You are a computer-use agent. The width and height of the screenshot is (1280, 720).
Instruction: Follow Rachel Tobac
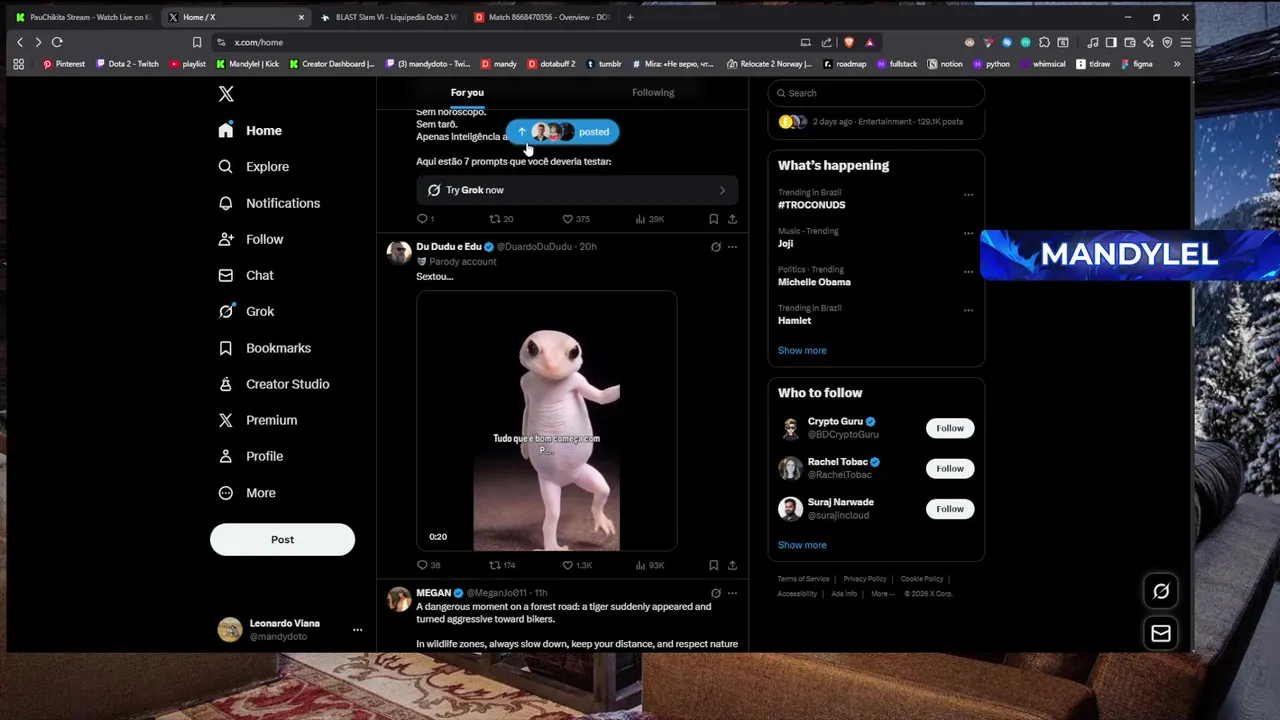(x=950, y=469)
